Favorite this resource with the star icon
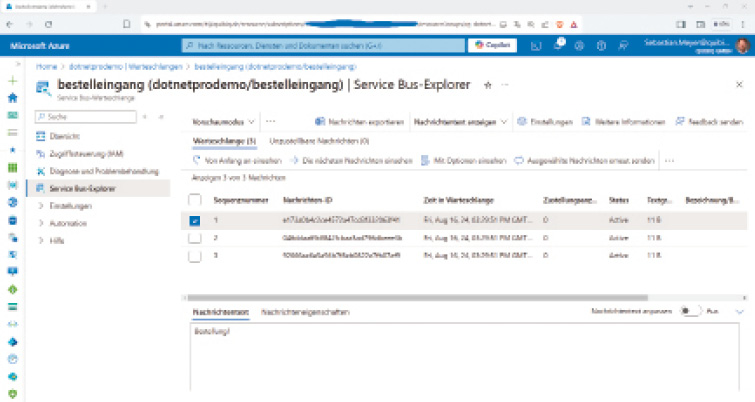Screen dimensions: 755x402 488,85
